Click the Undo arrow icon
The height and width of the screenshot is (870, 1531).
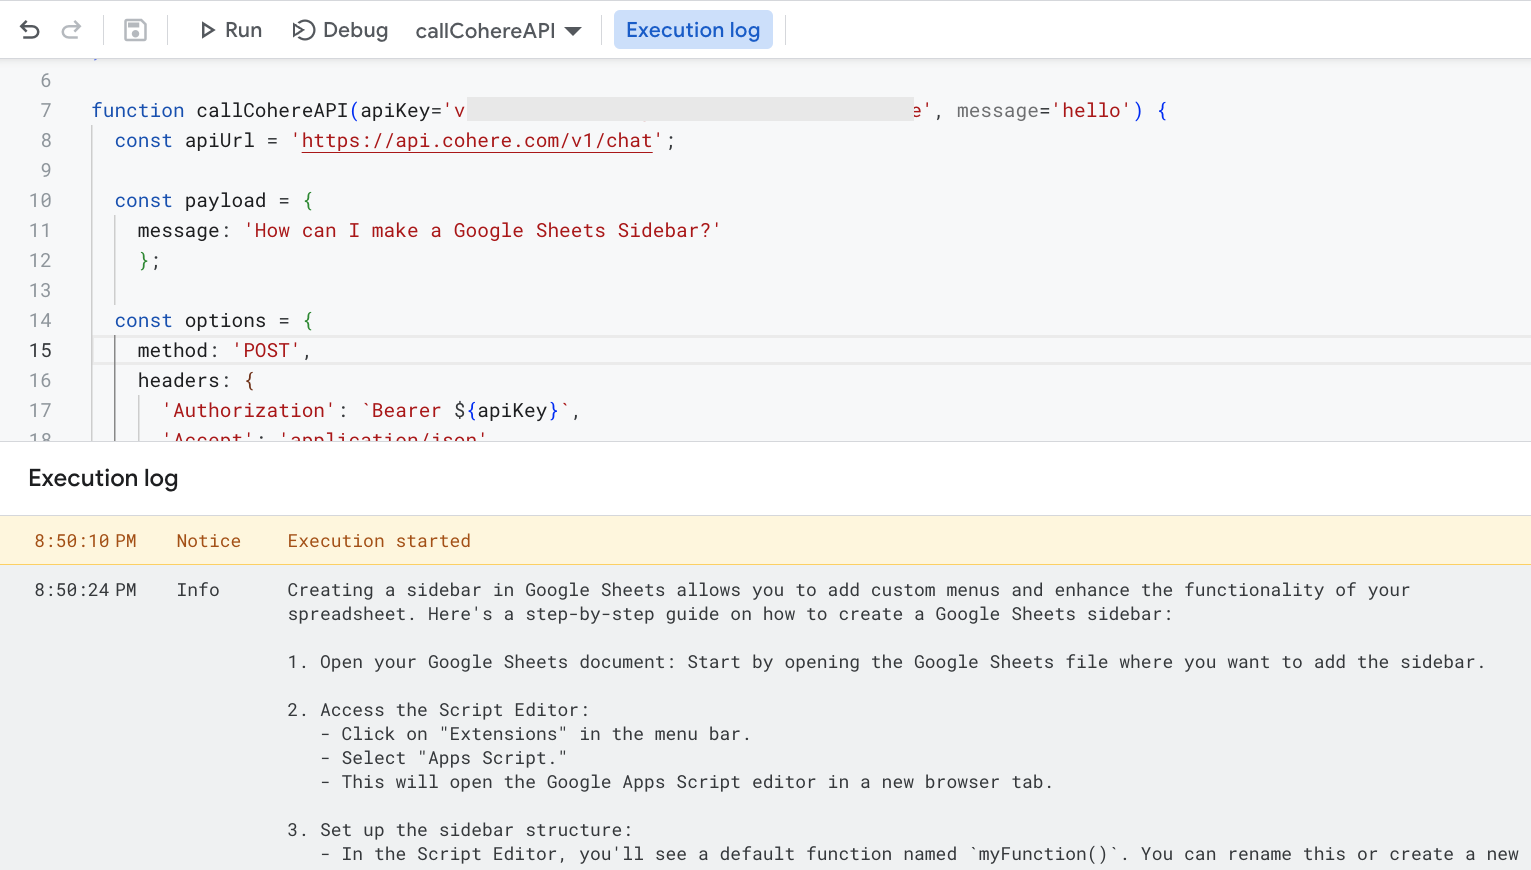point(30,30)
